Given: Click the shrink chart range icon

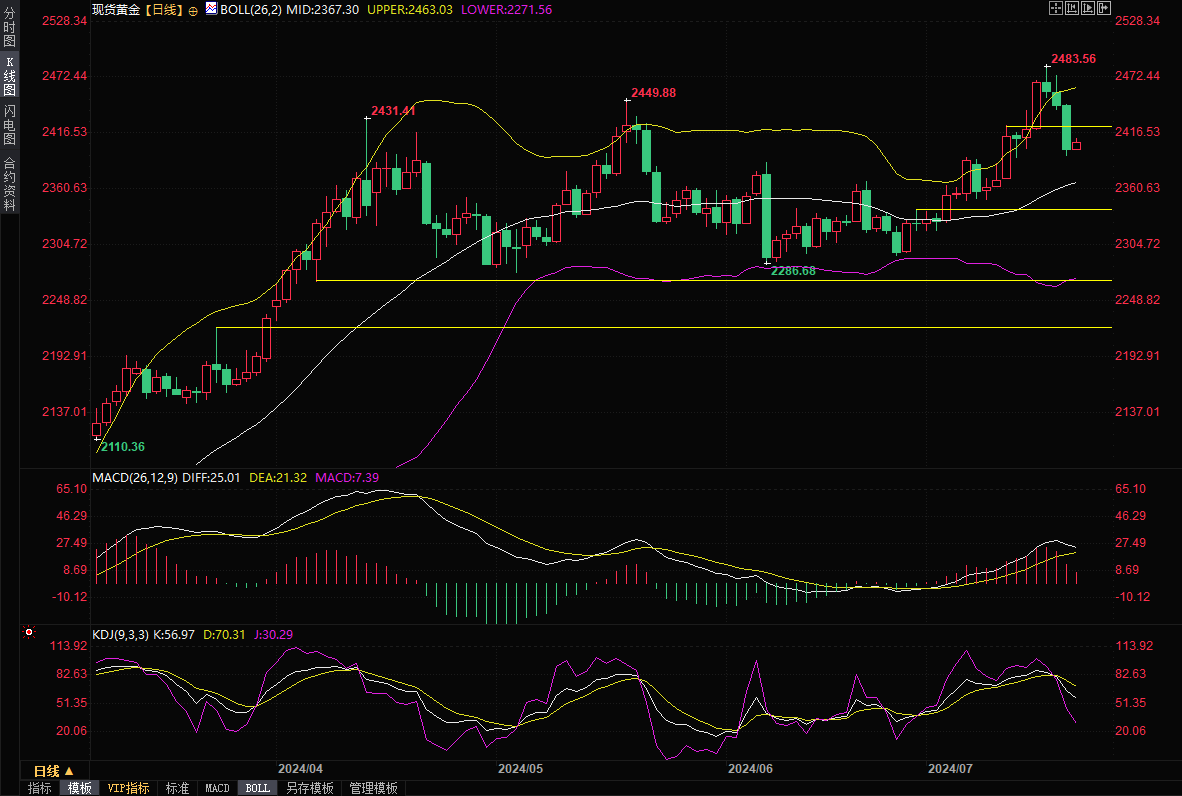Looking at the screenshot, I should pyautogui.click(x=1072, y=8).
